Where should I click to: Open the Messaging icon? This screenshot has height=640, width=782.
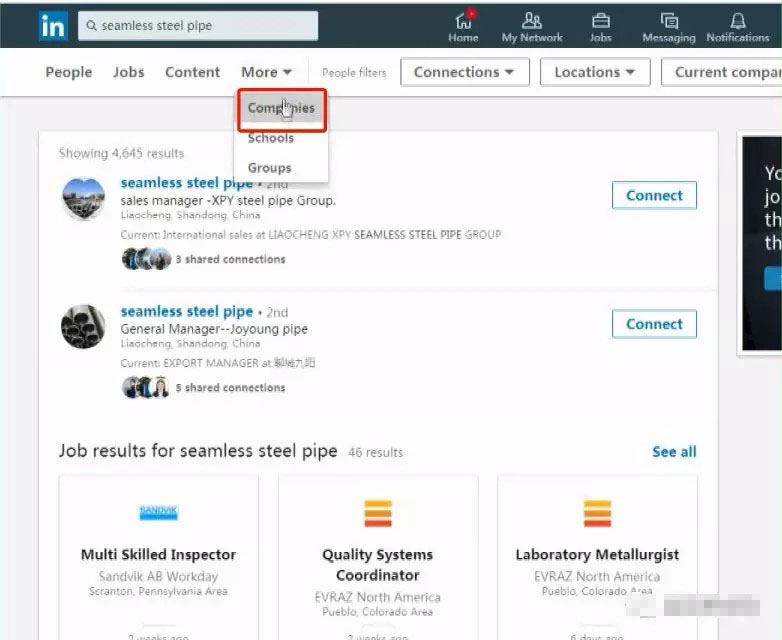click(669, 21)
